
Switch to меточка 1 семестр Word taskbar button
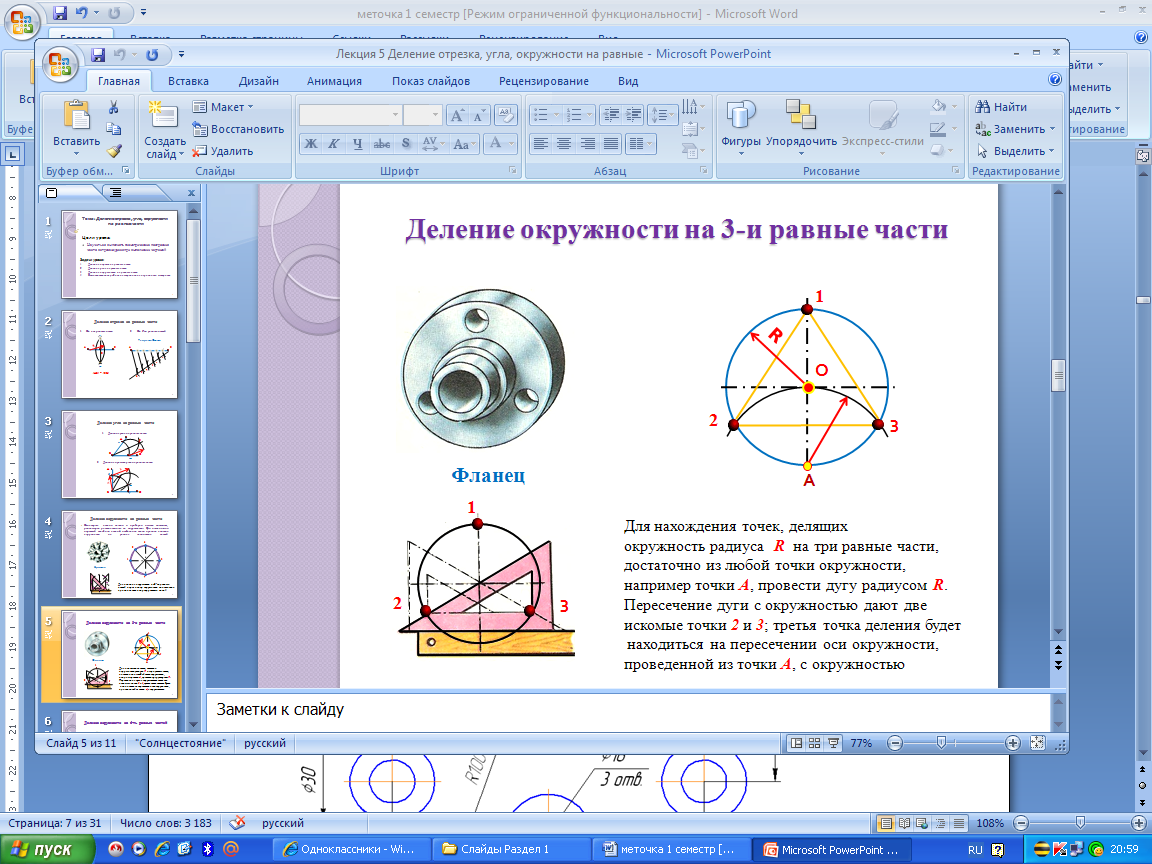coord(672,849)
